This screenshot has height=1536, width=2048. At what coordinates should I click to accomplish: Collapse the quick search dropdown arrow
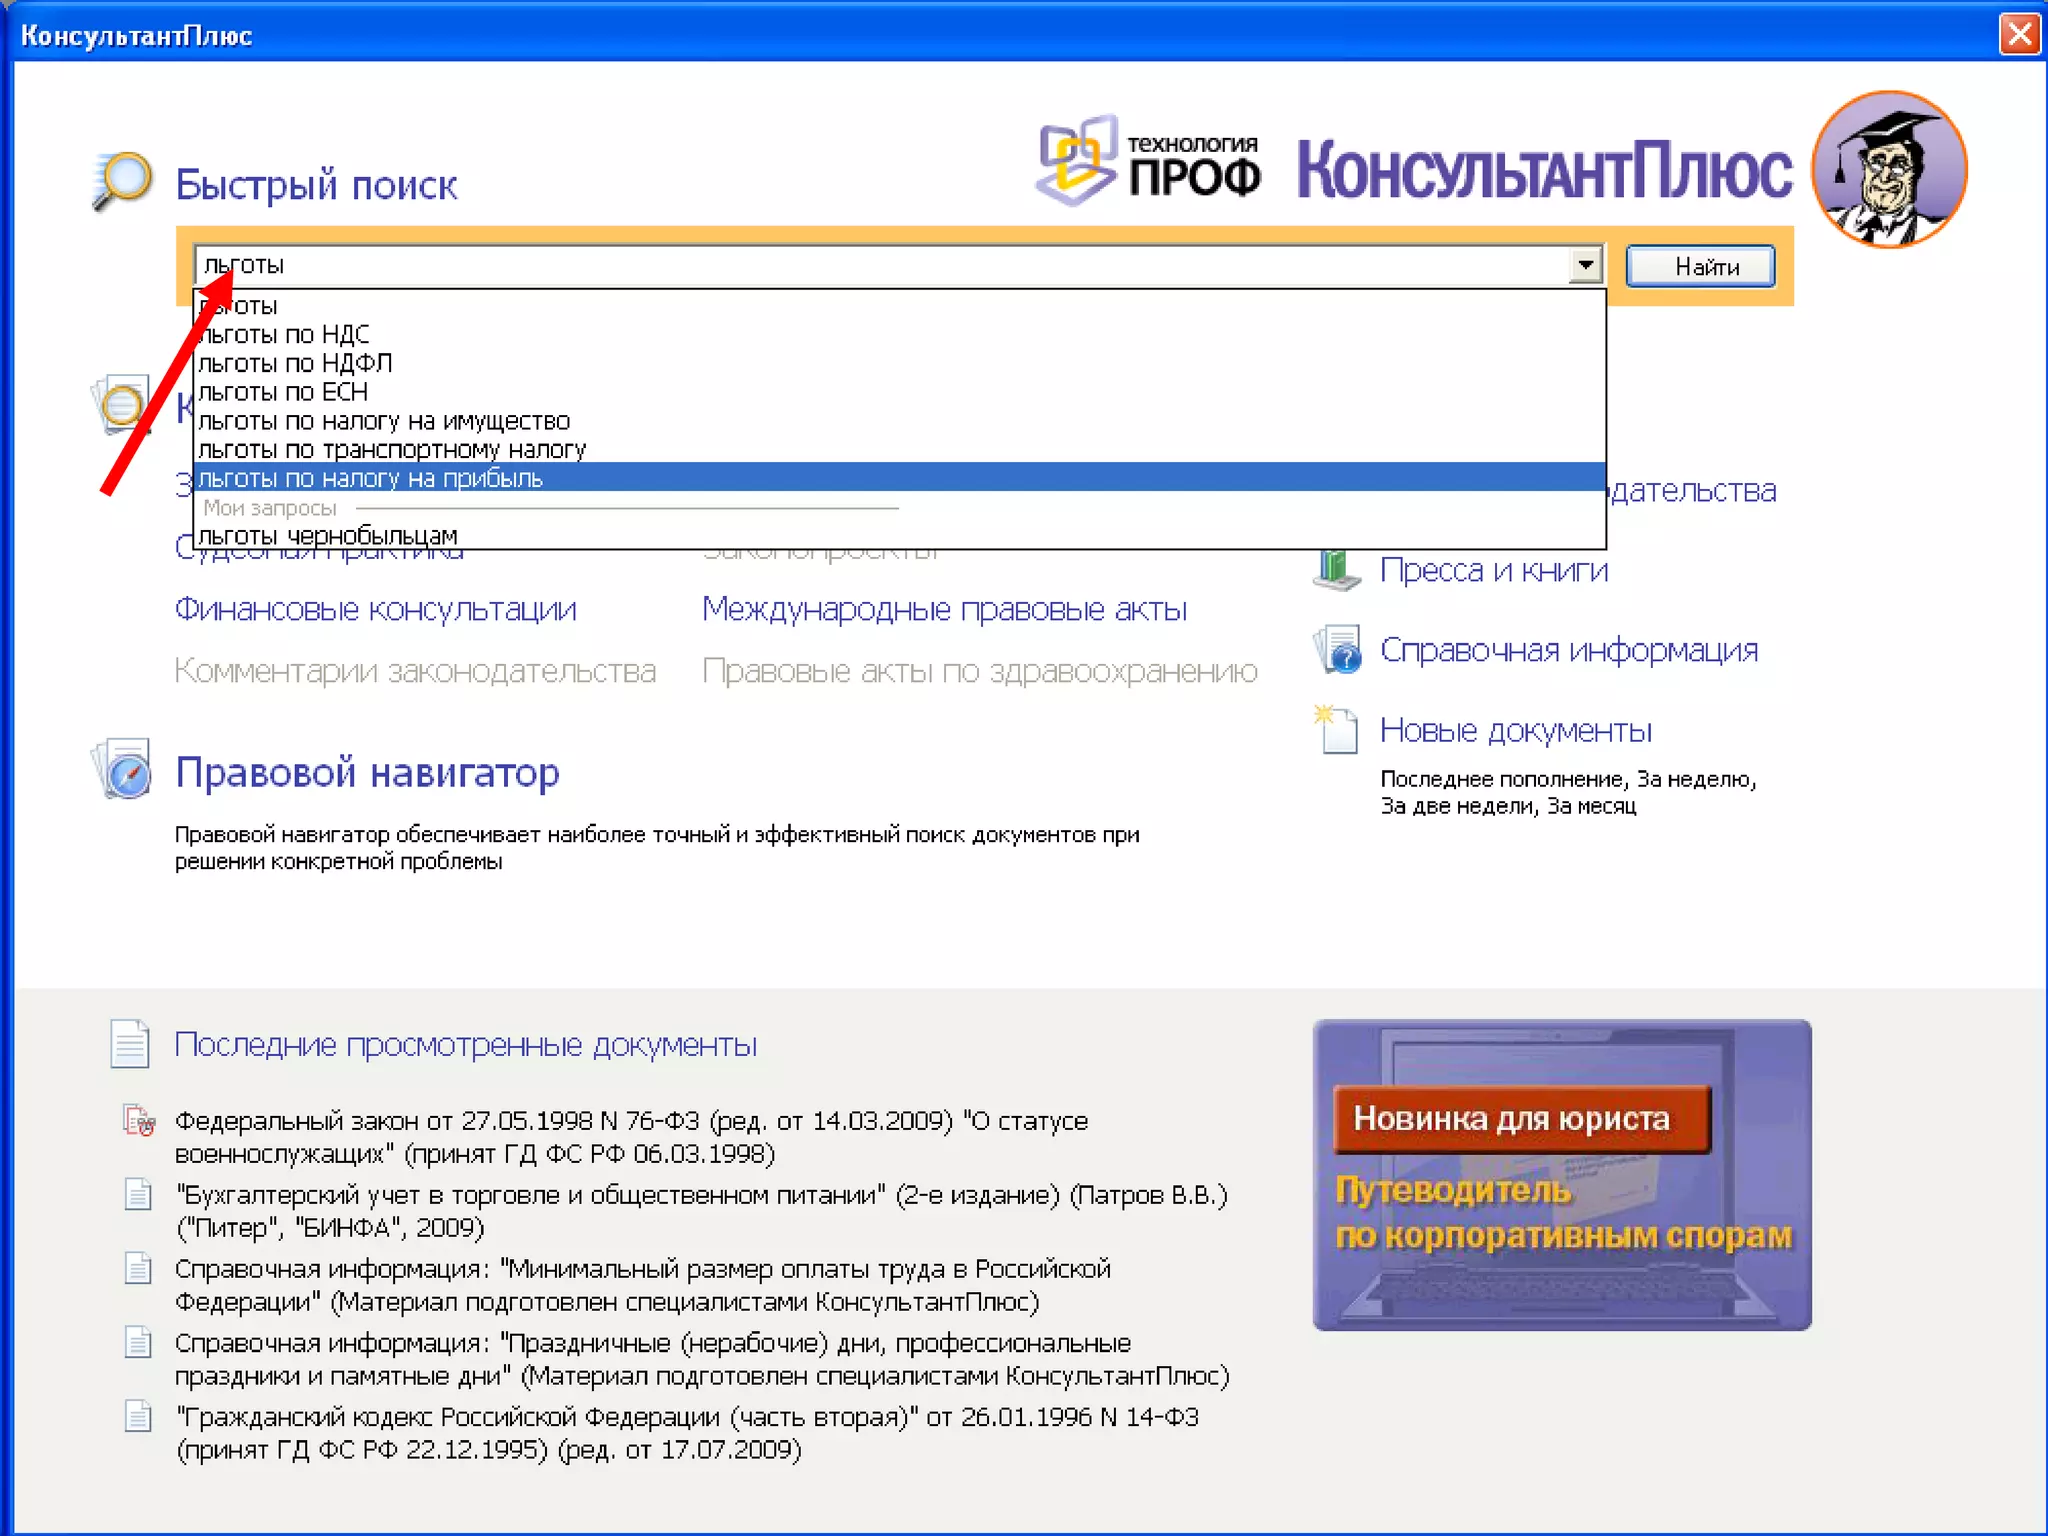click(1585, 266)
